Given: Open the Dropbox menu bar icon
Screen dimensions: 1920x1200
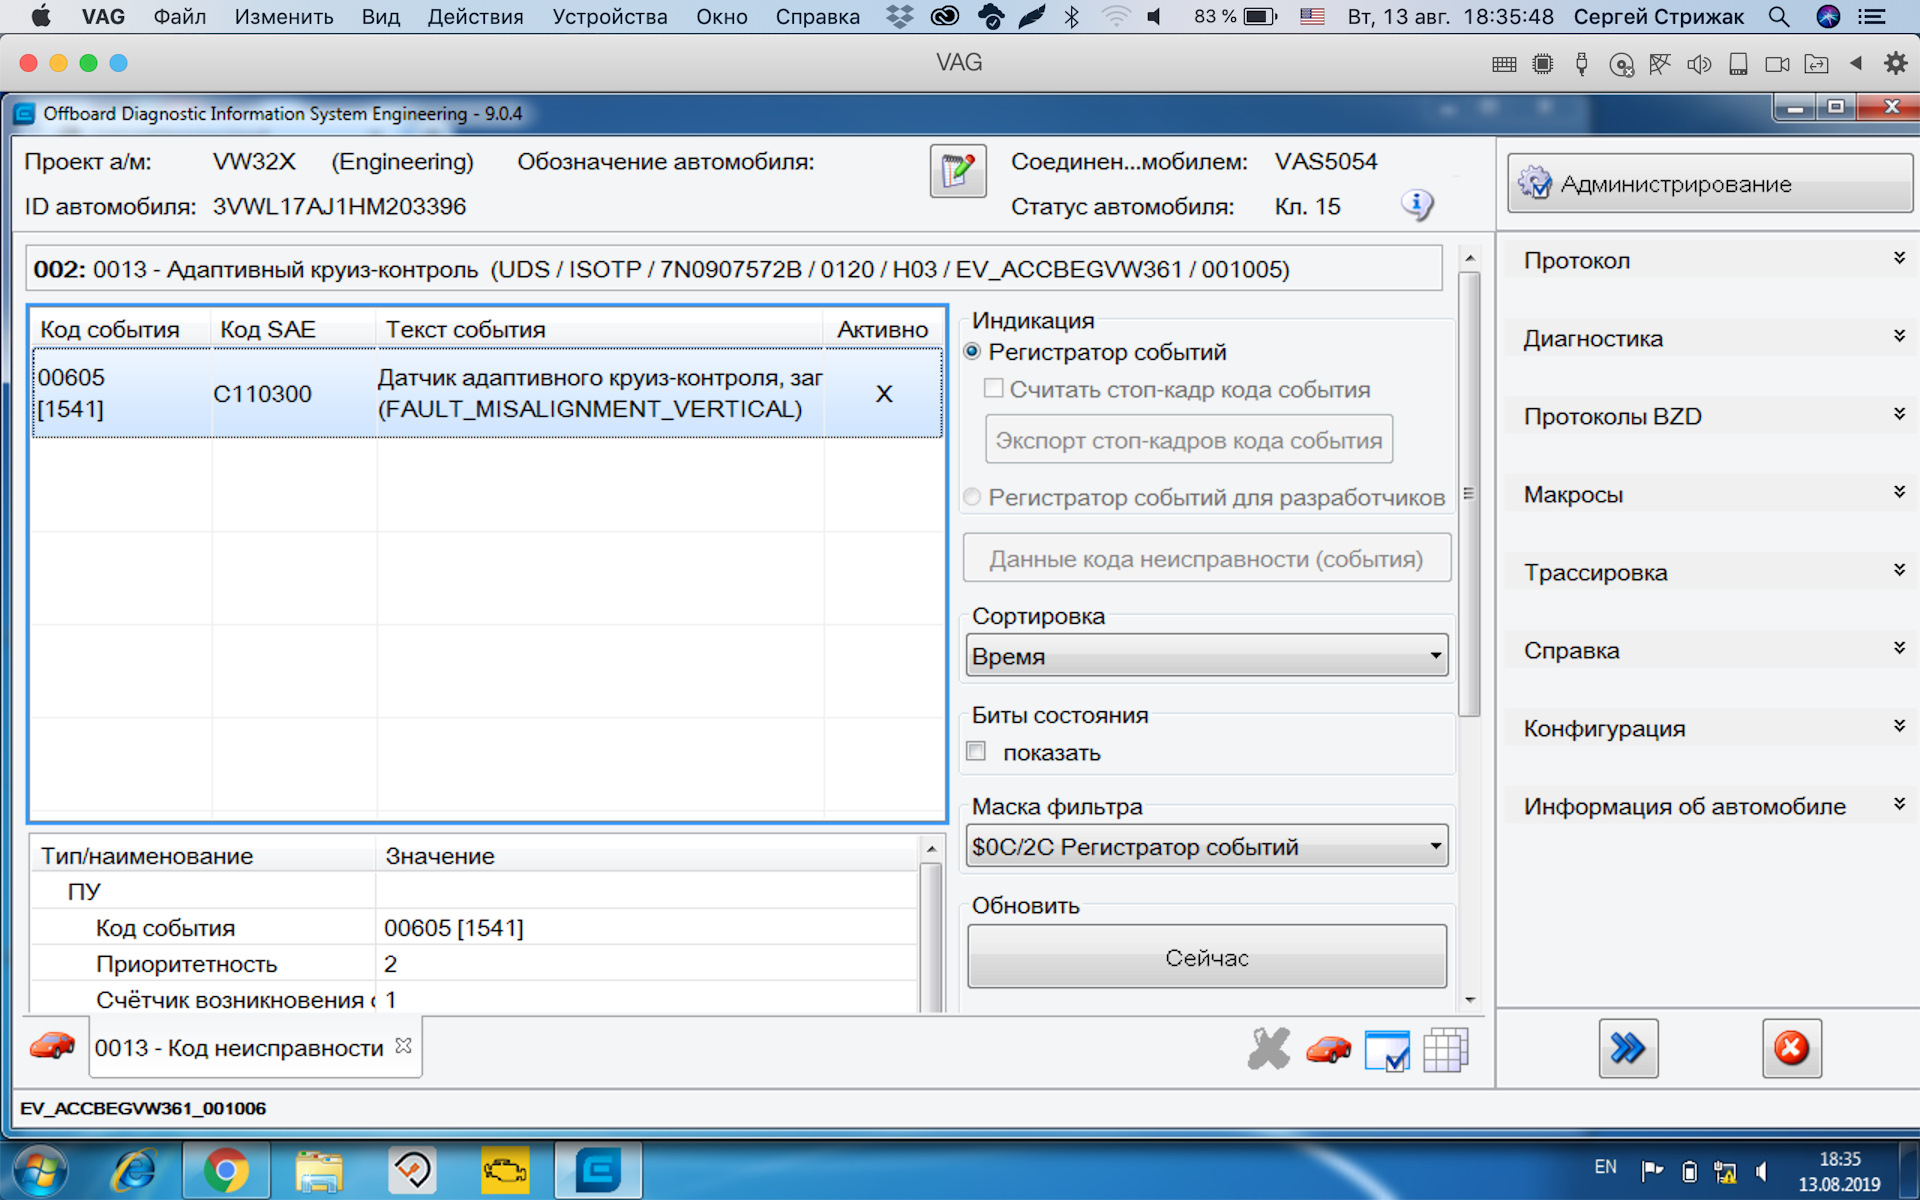Looking at the screenshot, I should 899,16.
